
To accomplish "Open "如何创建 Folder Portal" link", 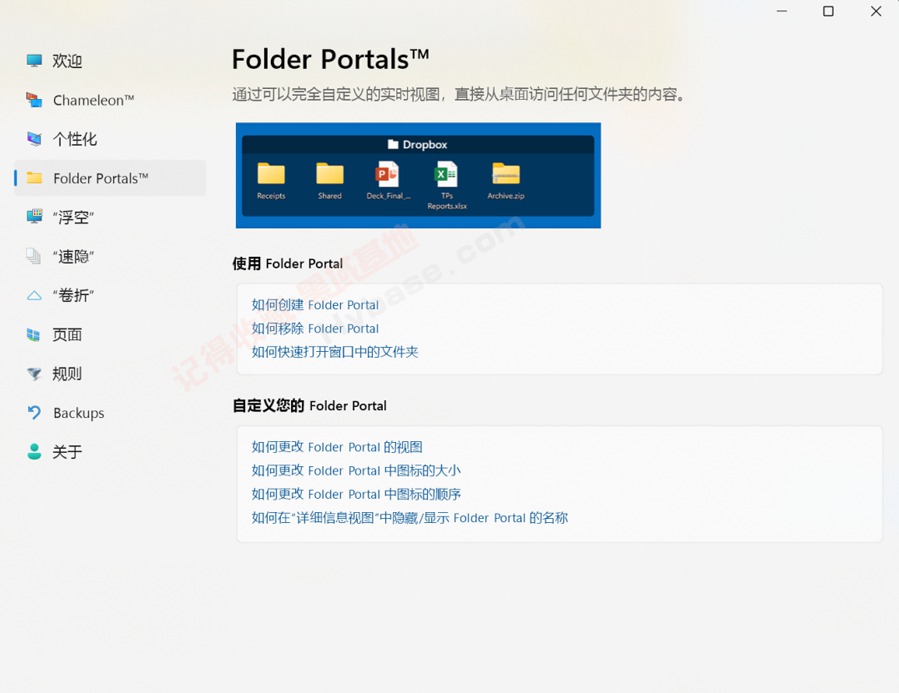I will pyautogui.click(x=316, y=305).
